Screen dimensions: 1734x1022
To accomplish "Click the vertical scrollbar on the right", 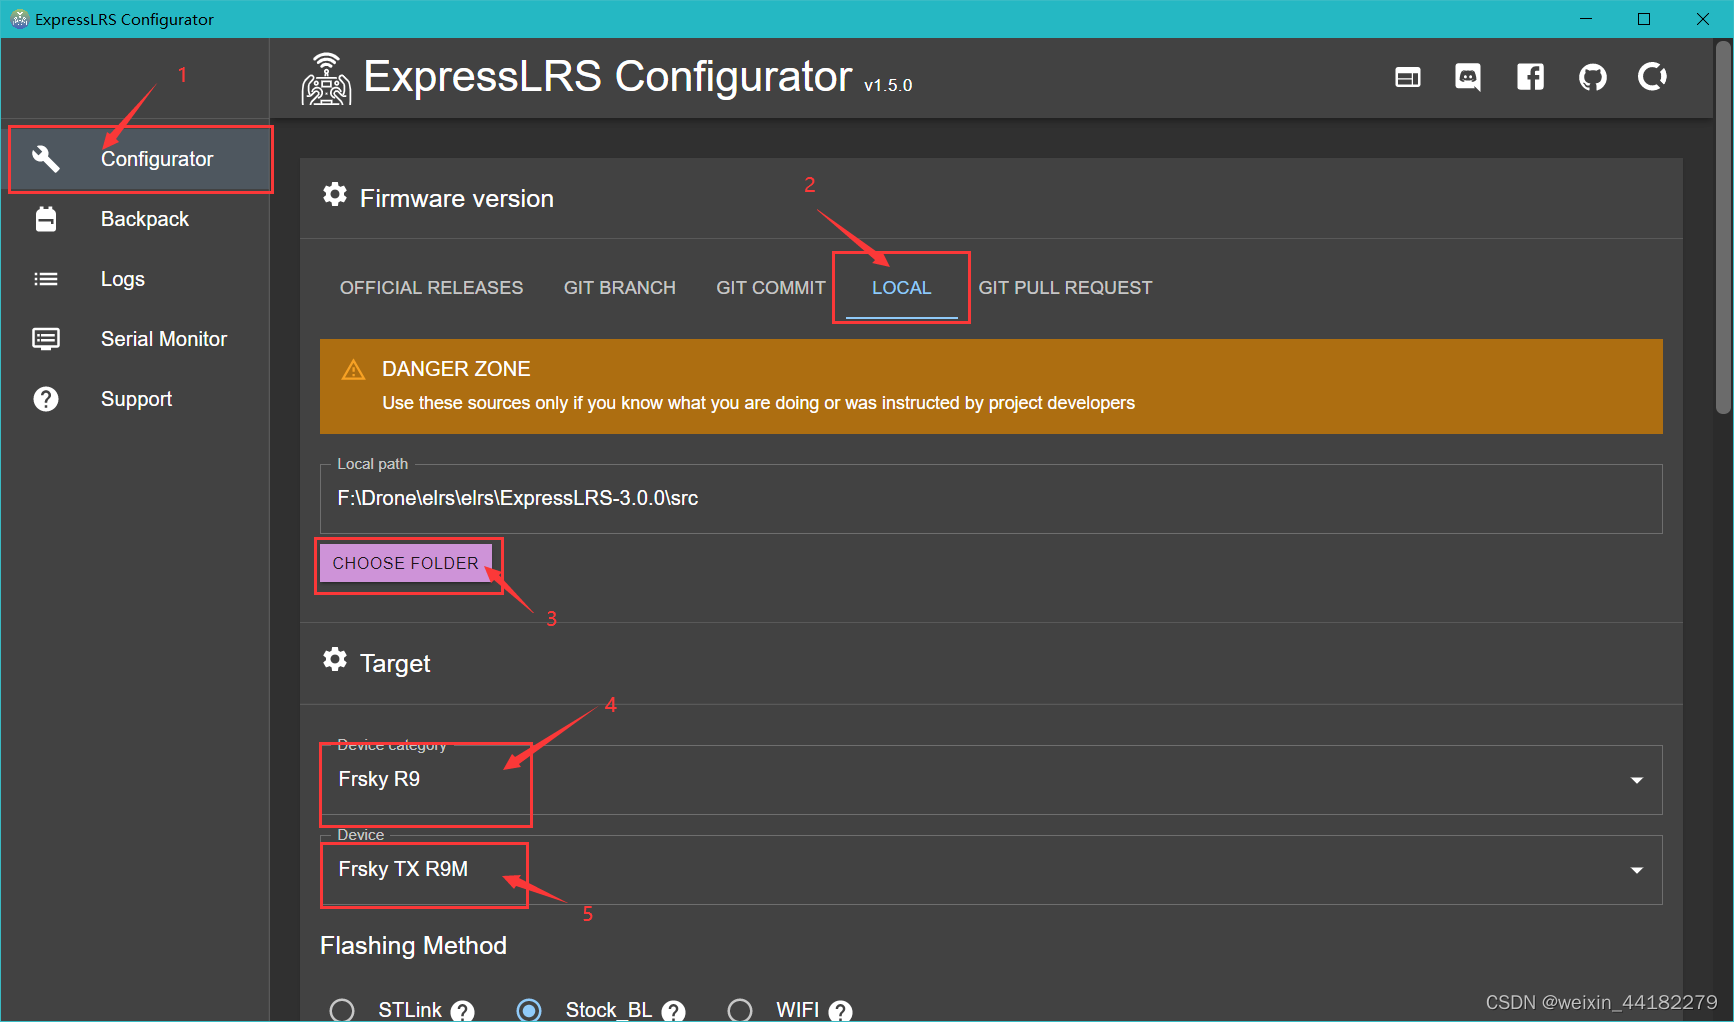I will [x=1723, y=227].
